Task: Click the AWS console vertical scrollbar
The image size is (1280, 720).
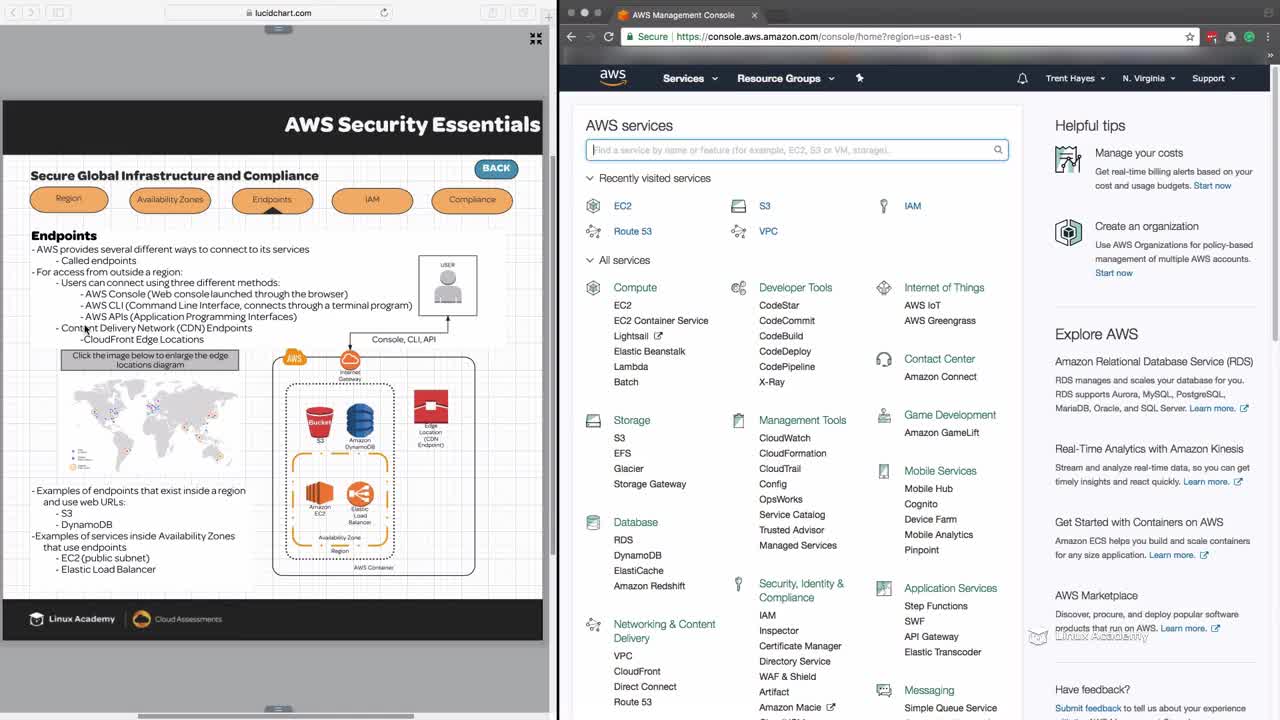Action: click(x=1274, y=203)
